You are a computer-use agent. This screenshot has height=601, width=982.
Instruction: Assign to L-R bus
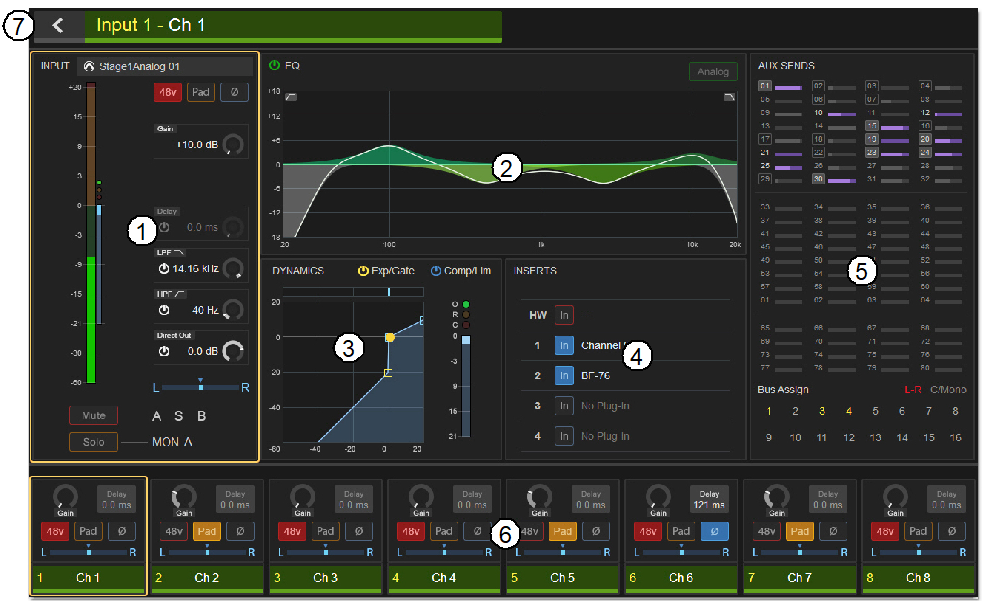click(912, 389)
